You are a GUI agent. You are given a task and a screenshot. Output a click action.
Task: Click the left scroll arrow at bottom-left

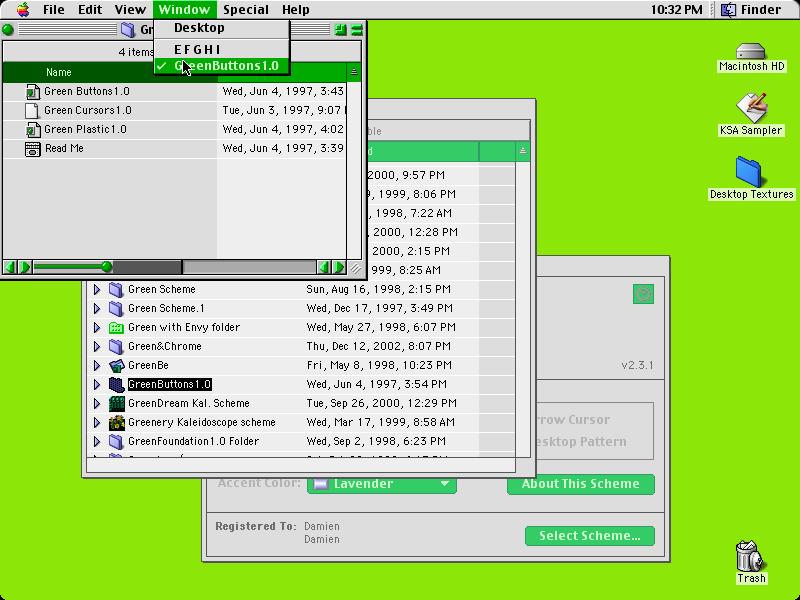10,267
